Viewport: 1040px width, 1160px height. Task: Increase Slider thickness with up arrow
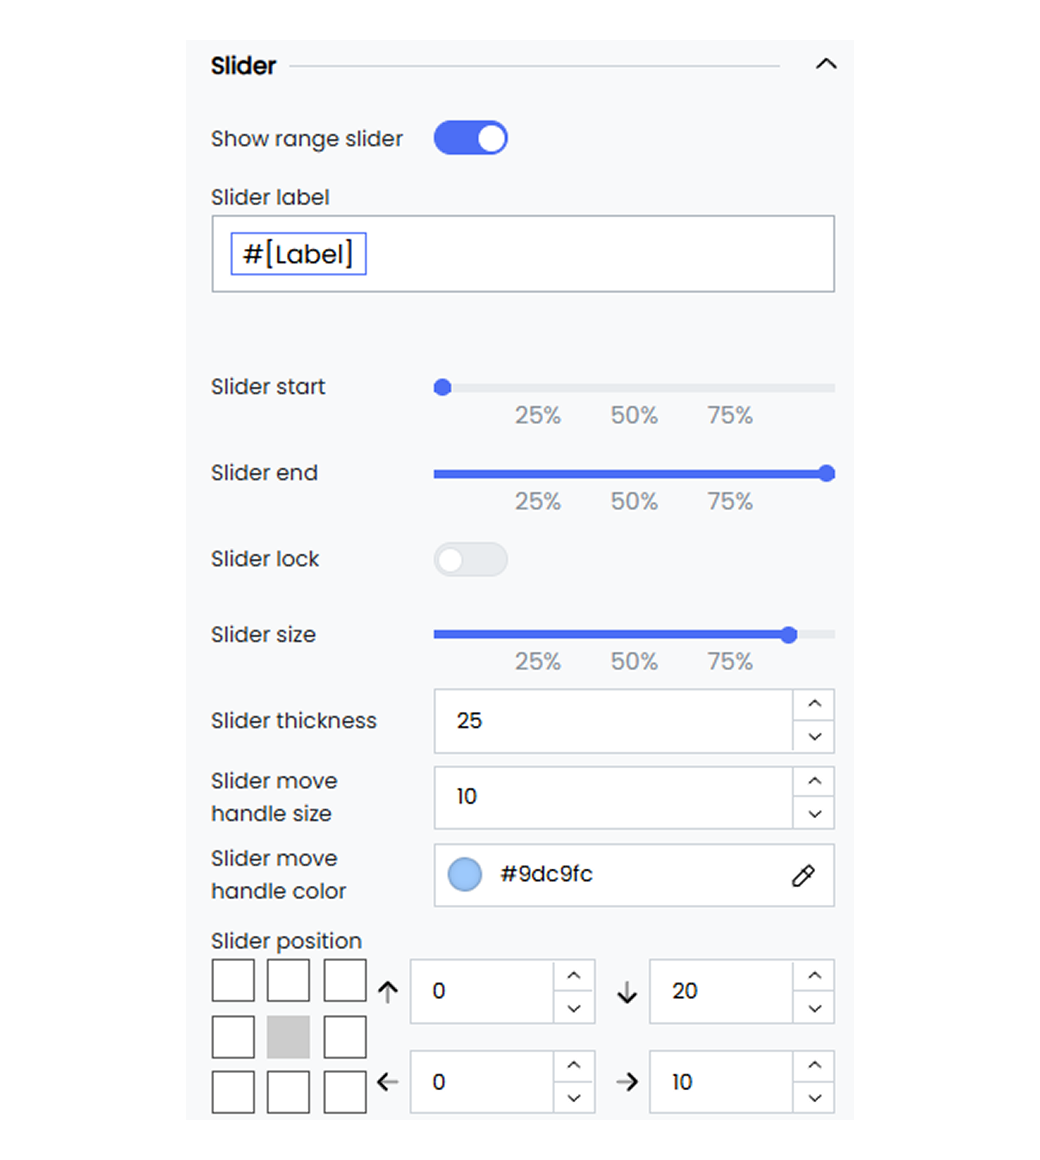click(x=814, y=704)
